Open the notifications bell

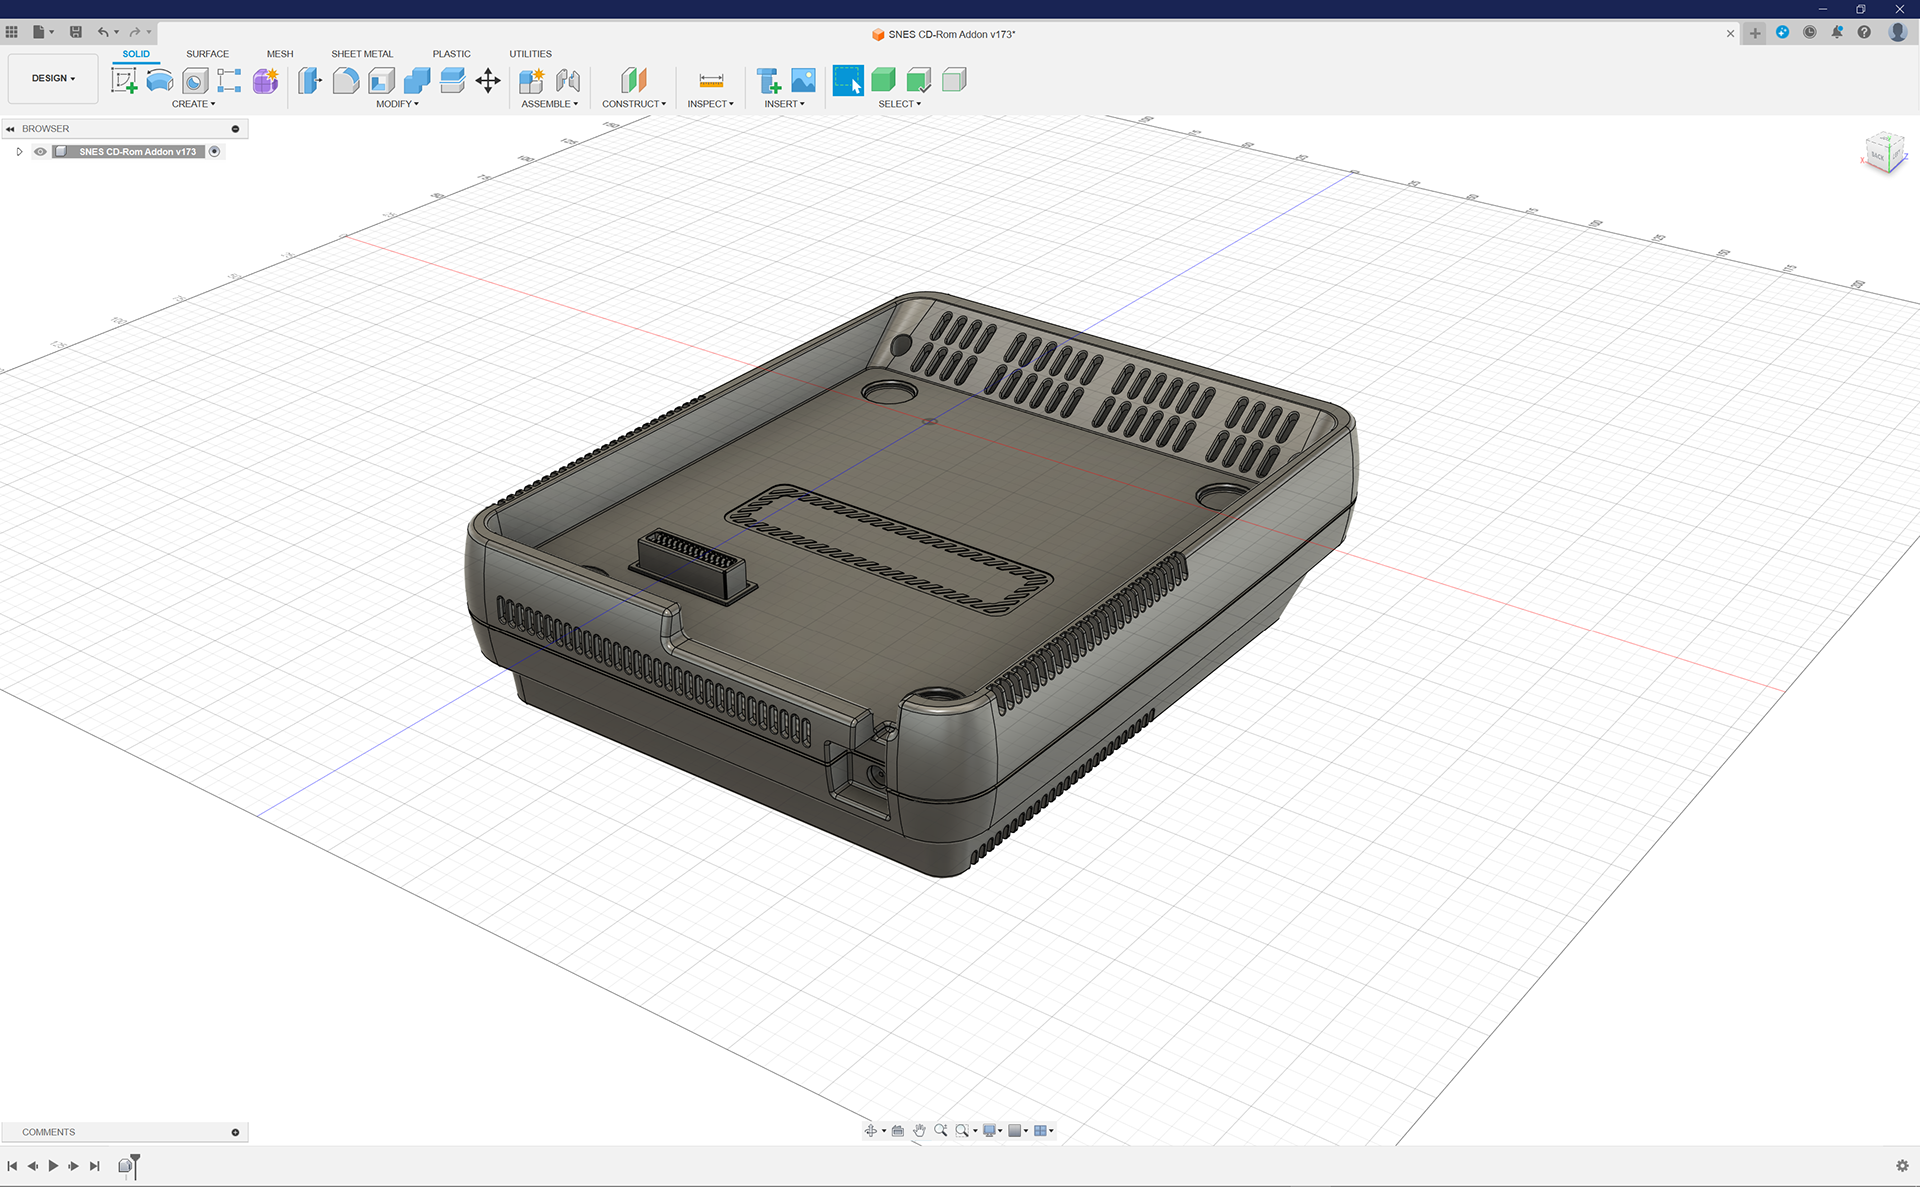1837,32
